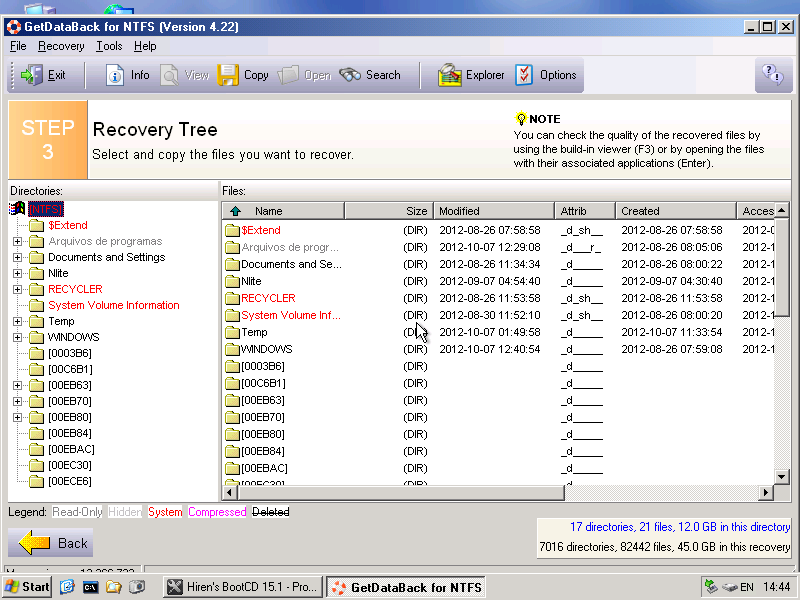The height and width of the screenshot is (600, 800).
Task: Click the network icon in system tray
Action: click(711, 587)
